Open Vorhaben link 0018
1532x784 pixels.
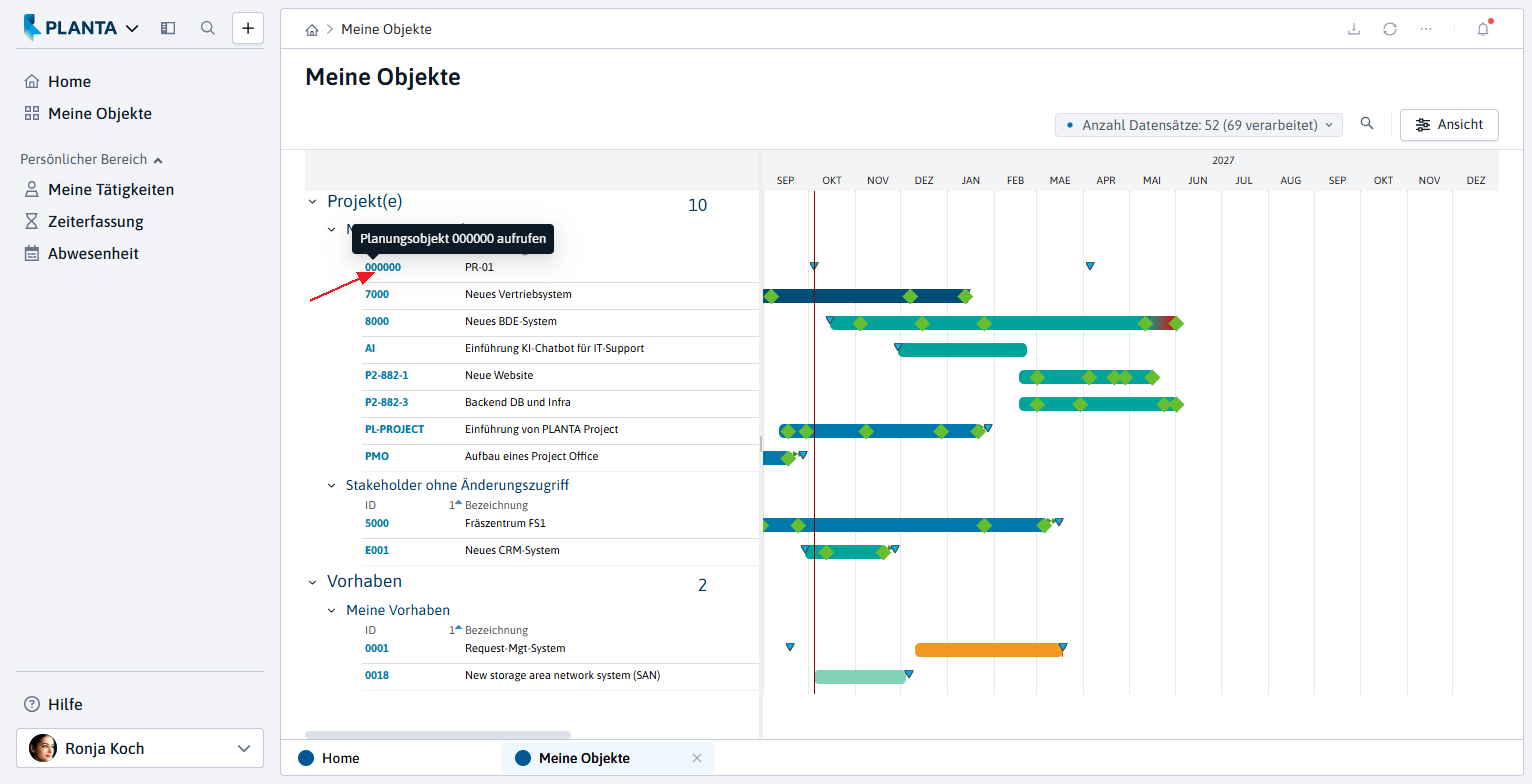pyautogui.click(x=377, y=676)
